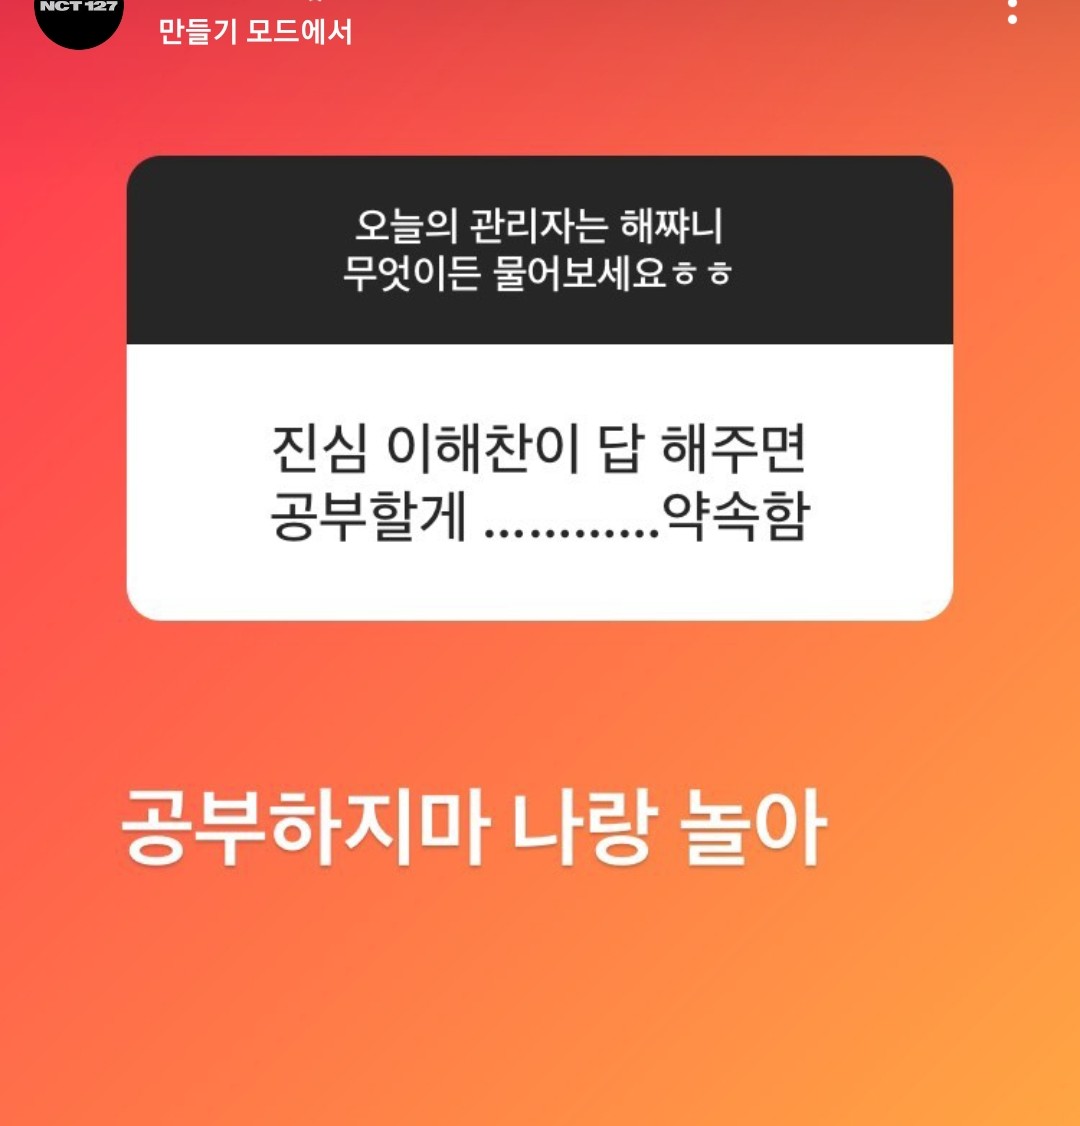Tap the caption word '놀아'
The width and height of the screenshot is (1080, 1126).
point(753,827)
